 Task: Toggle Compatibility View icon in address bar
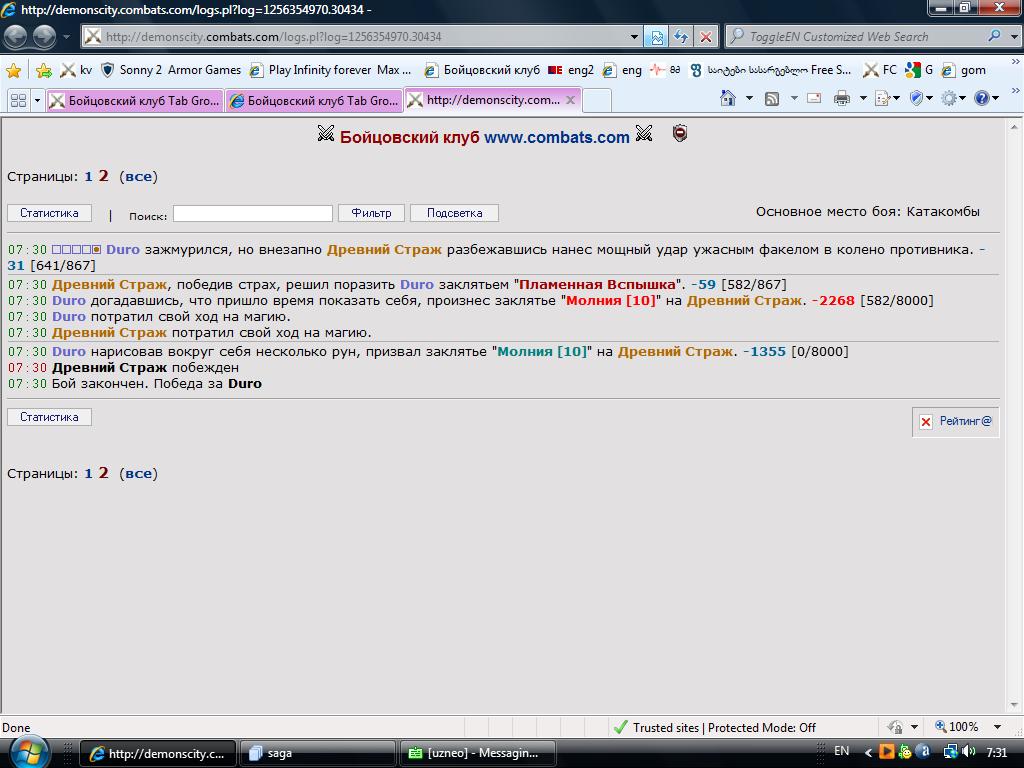click(x=656, y=37)
